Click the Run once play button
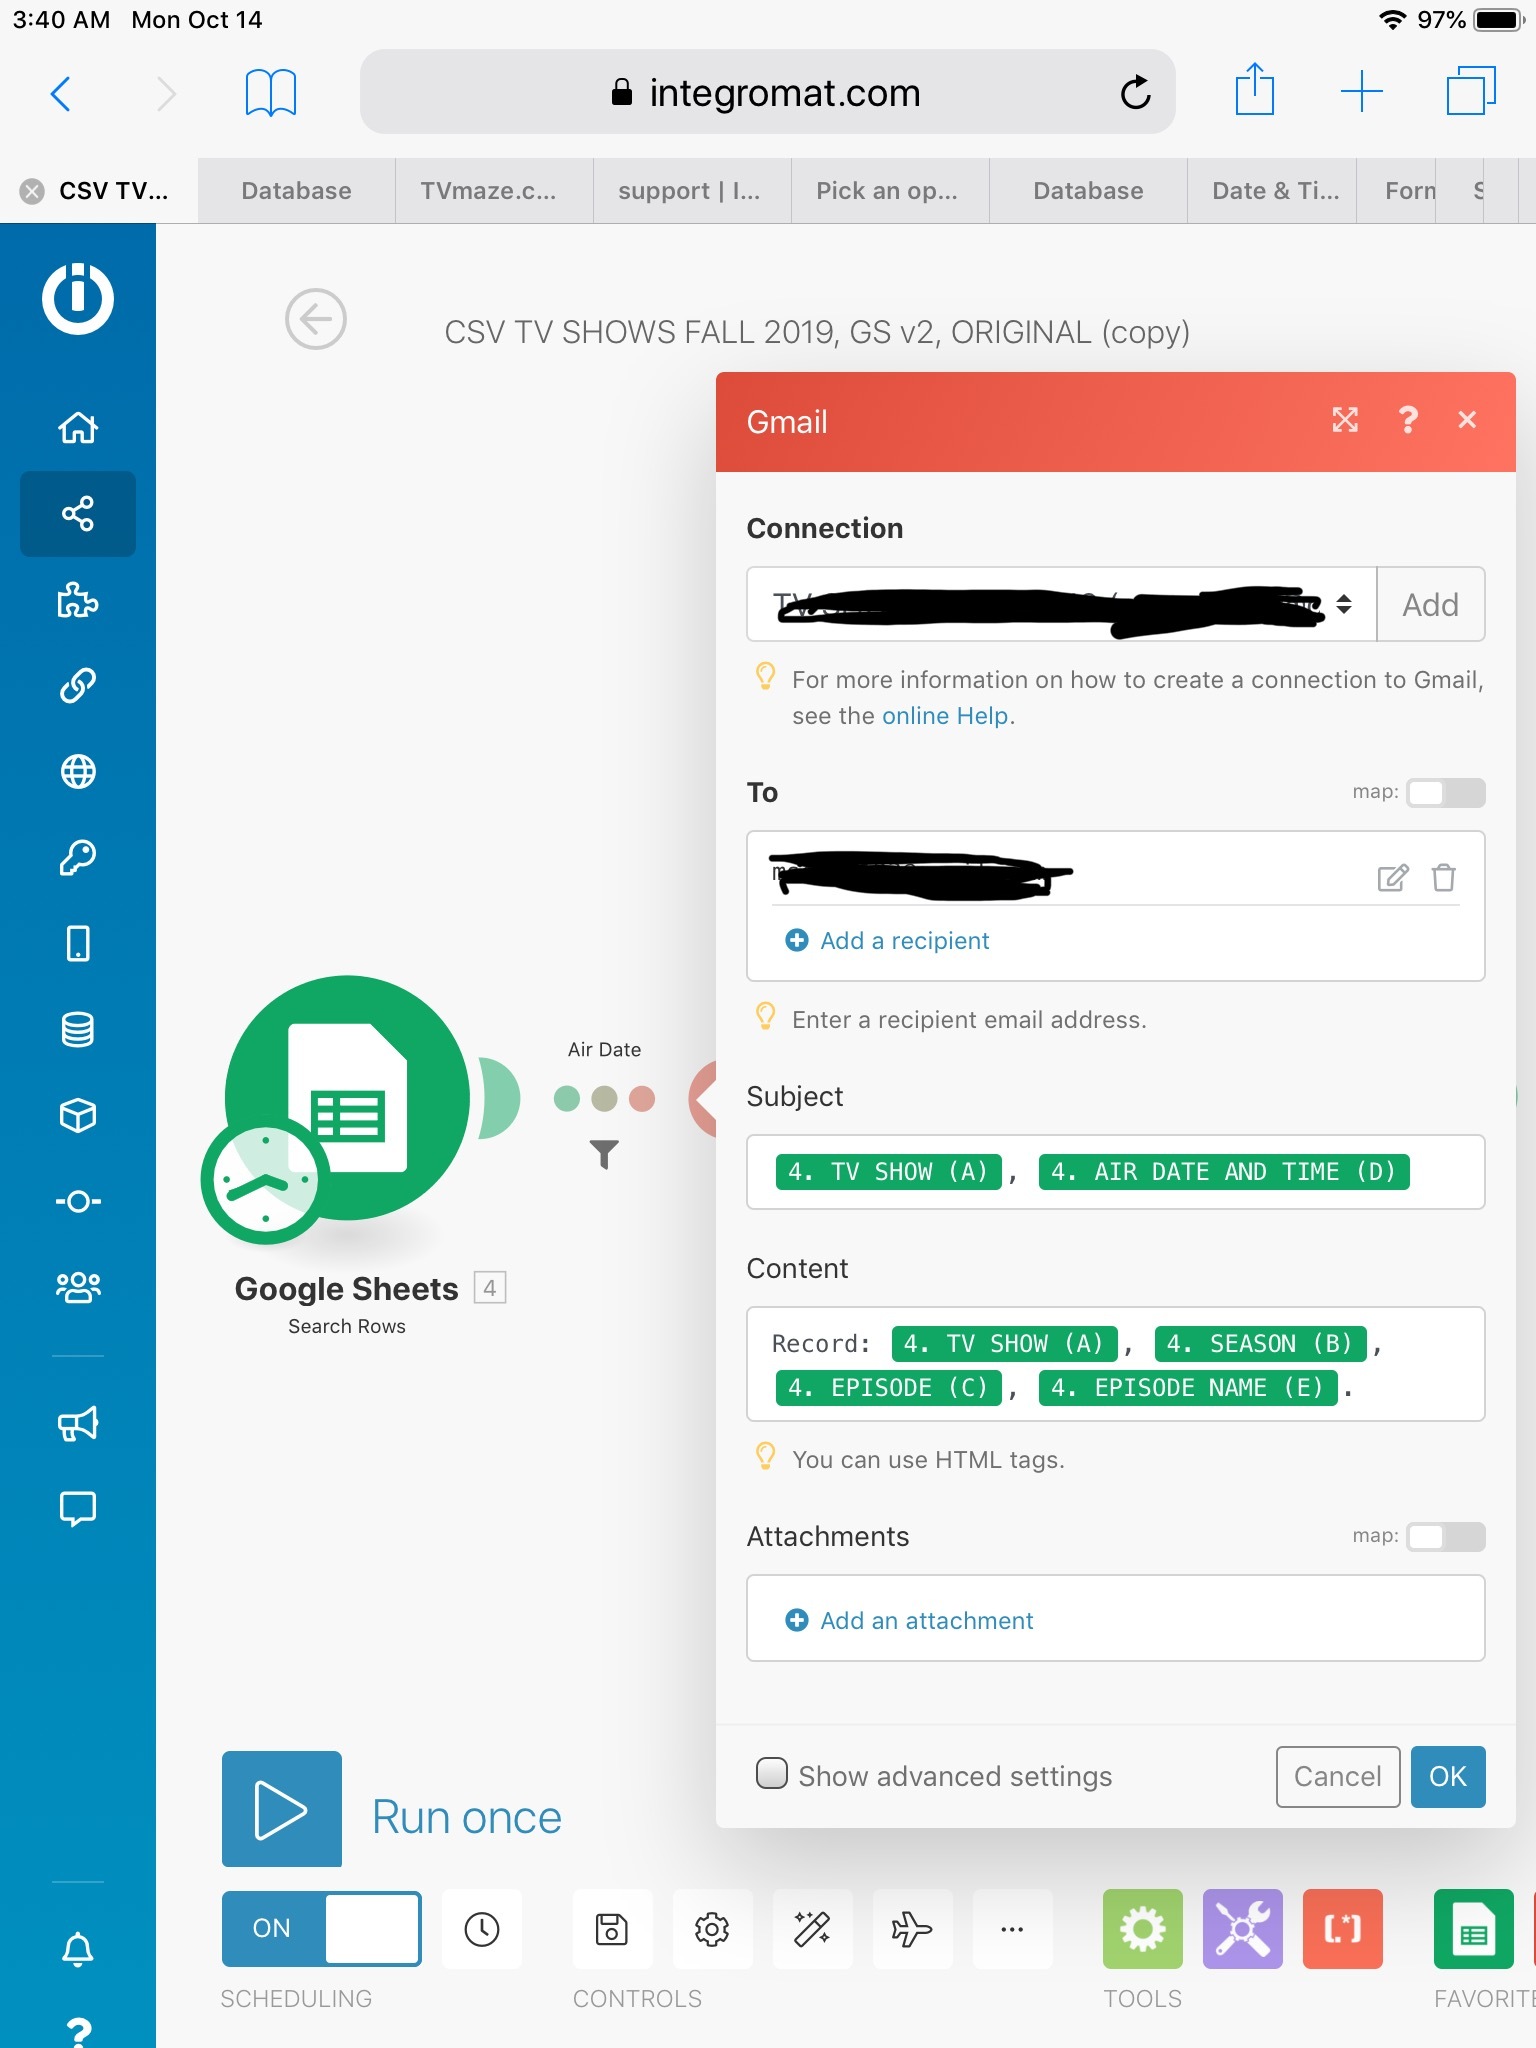 [x=282, y=1809]
